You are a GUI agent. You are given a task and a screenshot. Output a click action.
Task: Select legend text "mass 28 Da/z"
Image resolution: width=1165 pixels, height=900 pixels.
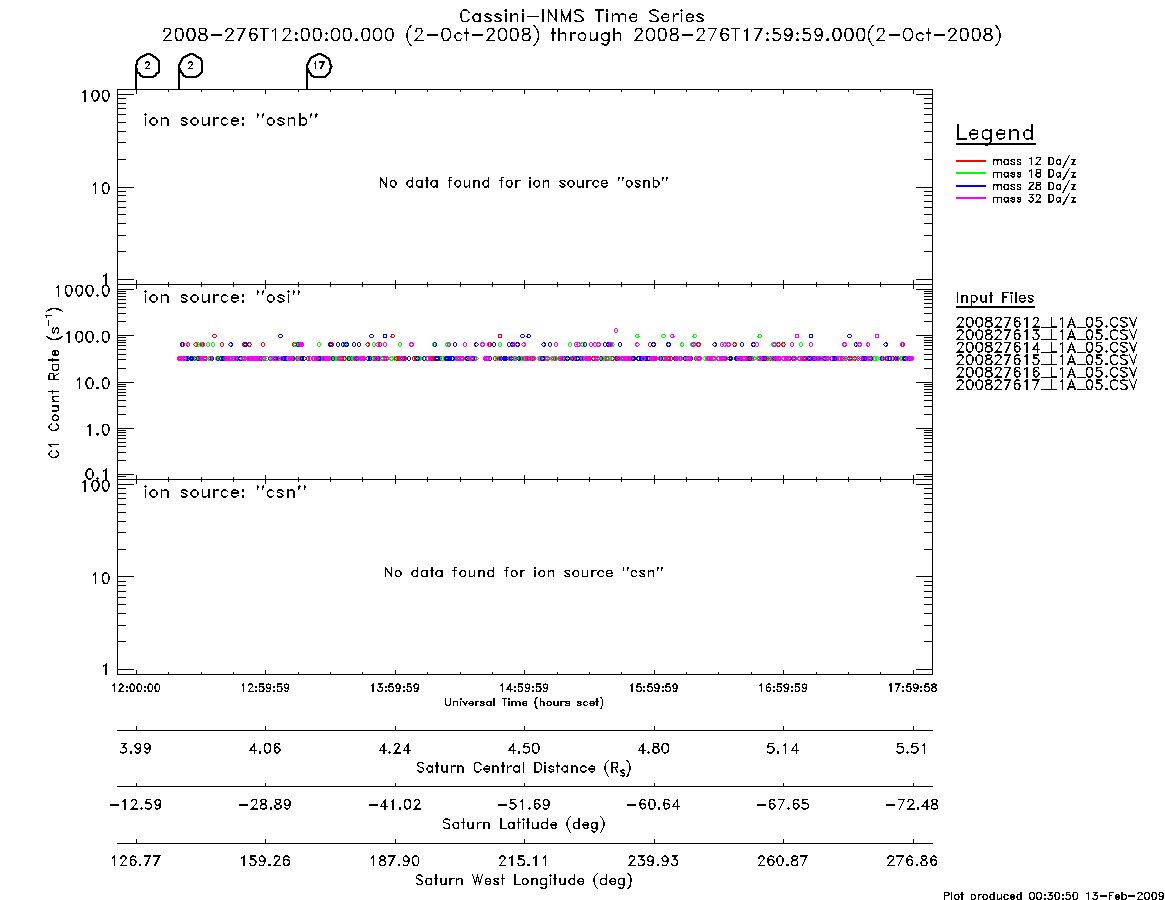[x=1034, y=187]
